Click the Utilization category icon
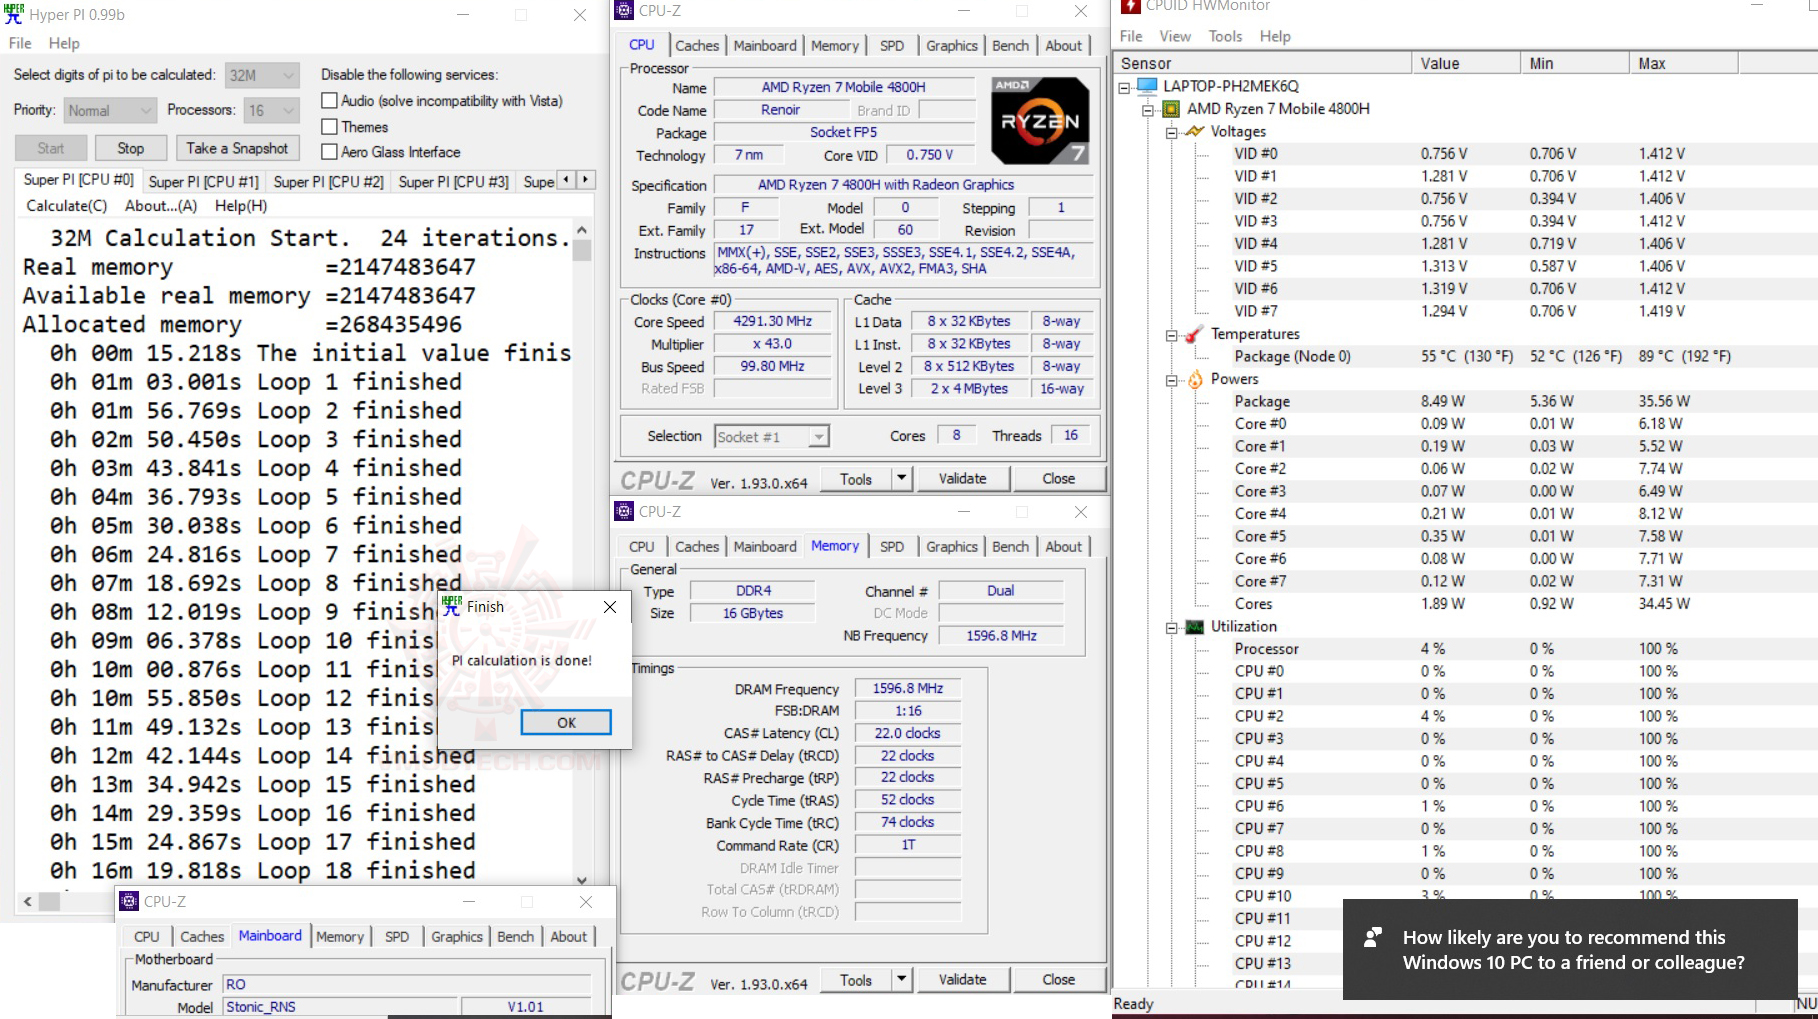1818x1019 pixels. 1195,627
